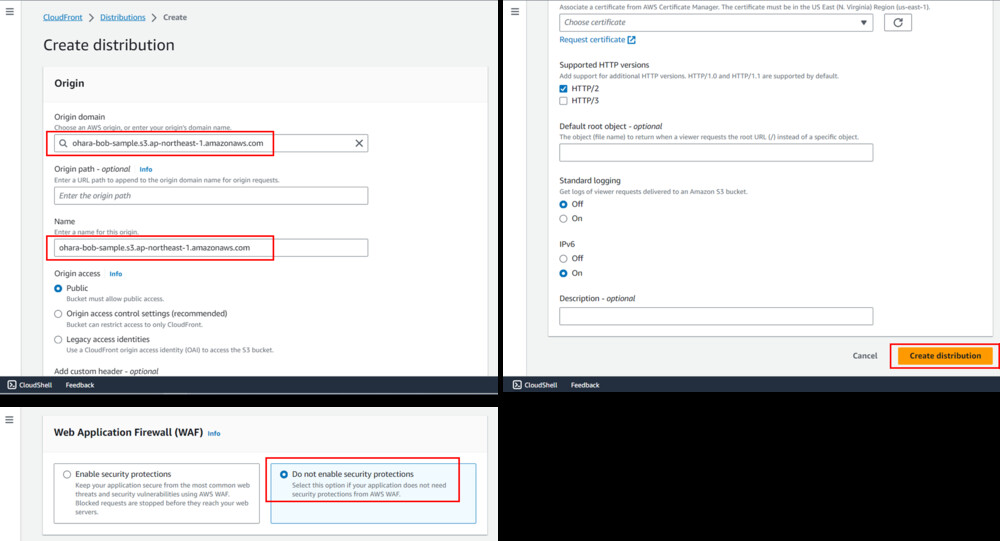Go to CloudFront breadcrumb
The image size is (1000, 541).
(x=62, y=17)
